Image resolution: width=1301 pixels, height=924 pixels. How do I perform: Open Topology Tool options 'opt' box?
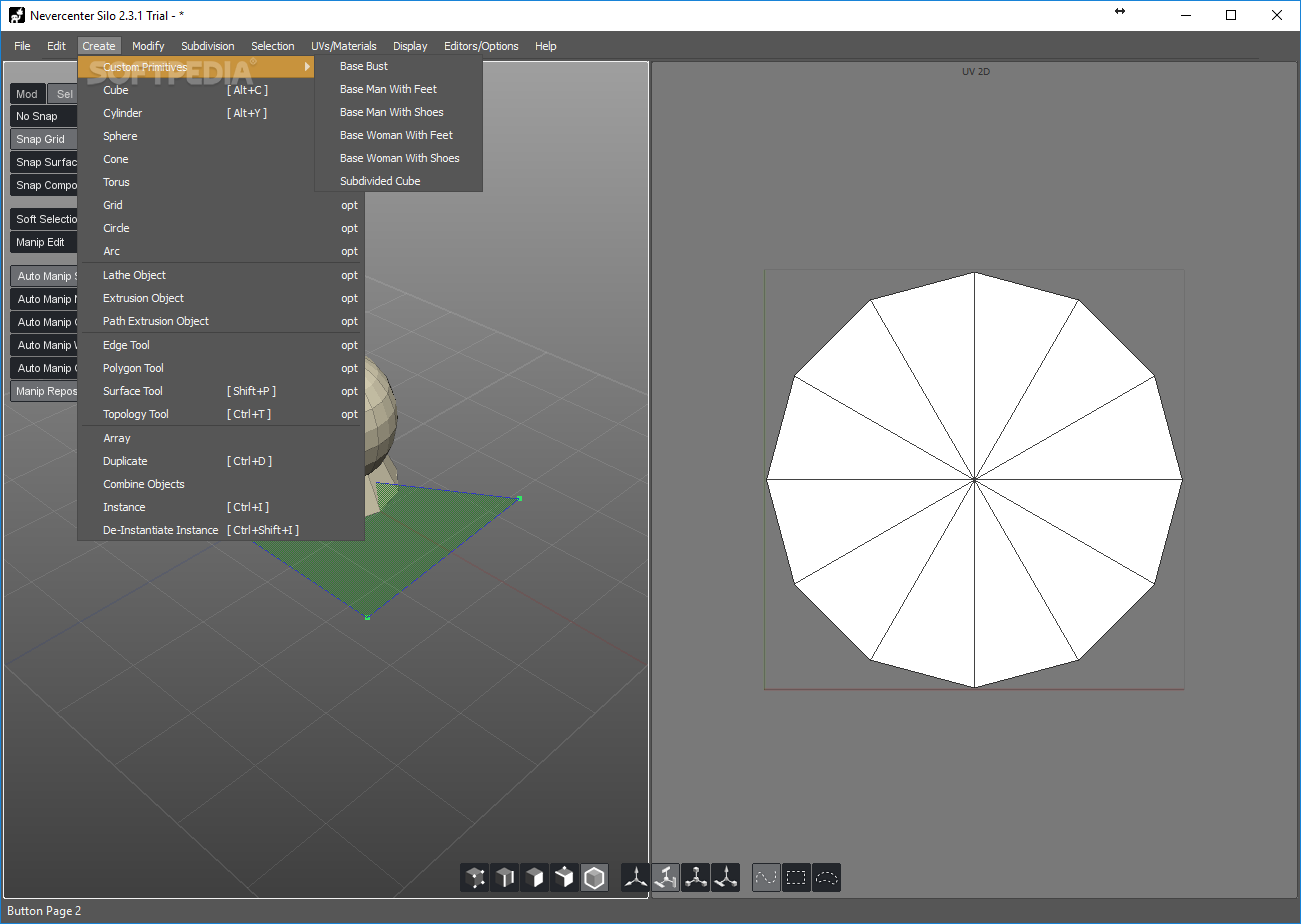pyautogui.click(x=349, y=414)
